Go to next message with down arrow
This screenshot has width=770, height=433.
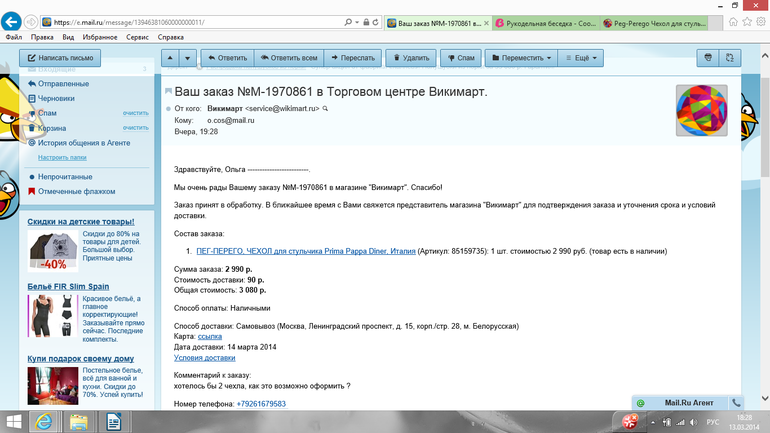pyautogui.click(x=188, y=58)
